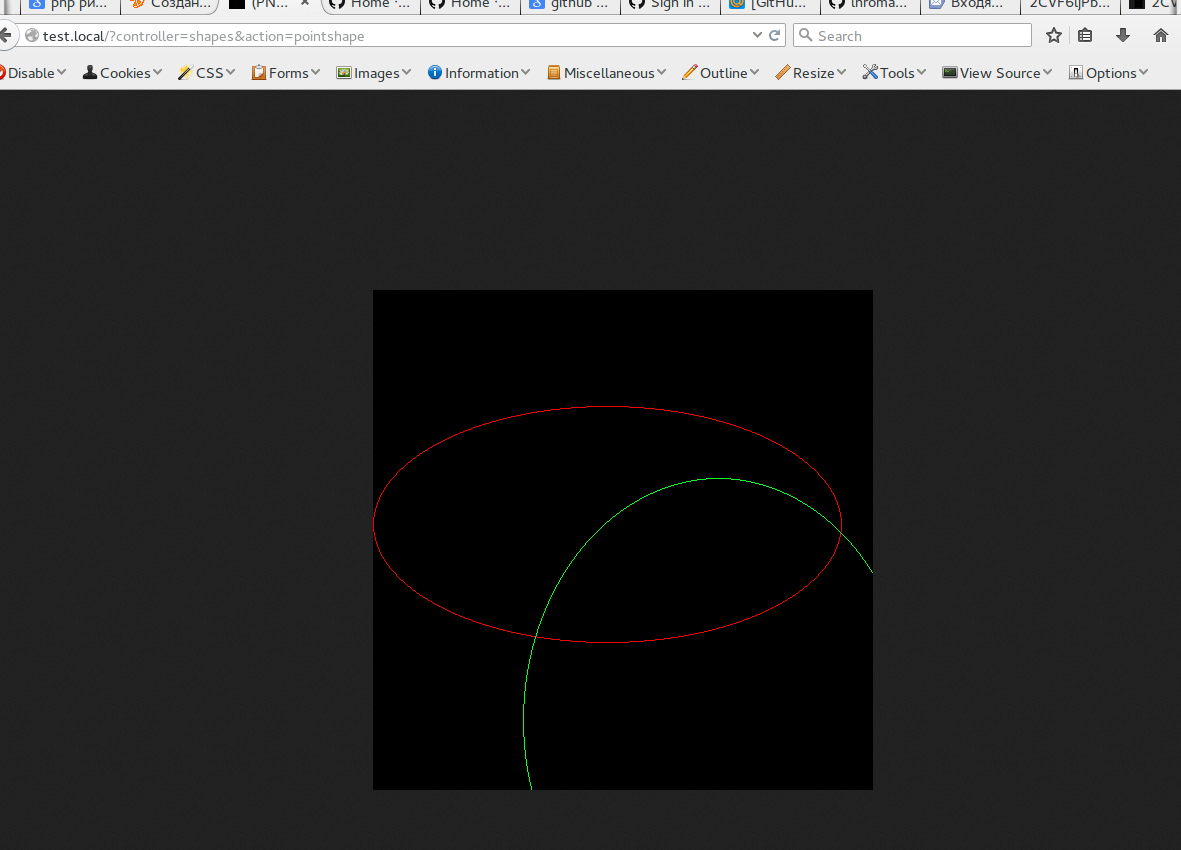Close the active '(PN...' tab

tap(305, 4)
